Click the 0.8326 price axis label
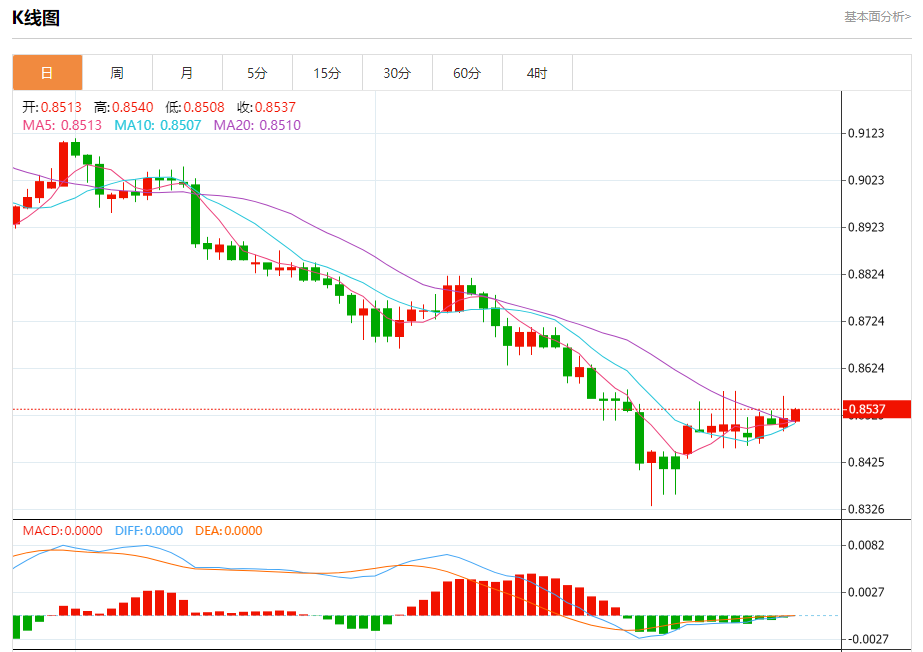 pos(866,509)
